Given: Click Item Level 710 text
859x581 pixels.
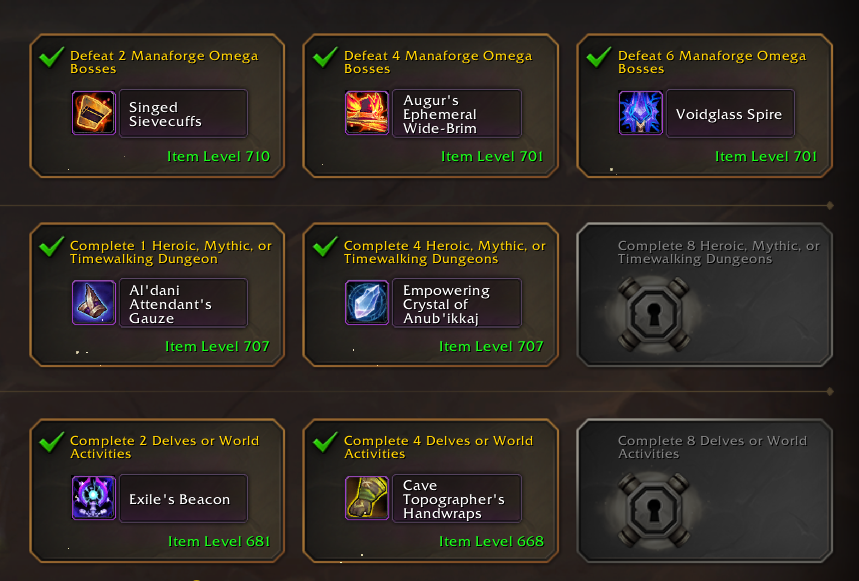Looking at the screenshot, I should tap(219, 157).
